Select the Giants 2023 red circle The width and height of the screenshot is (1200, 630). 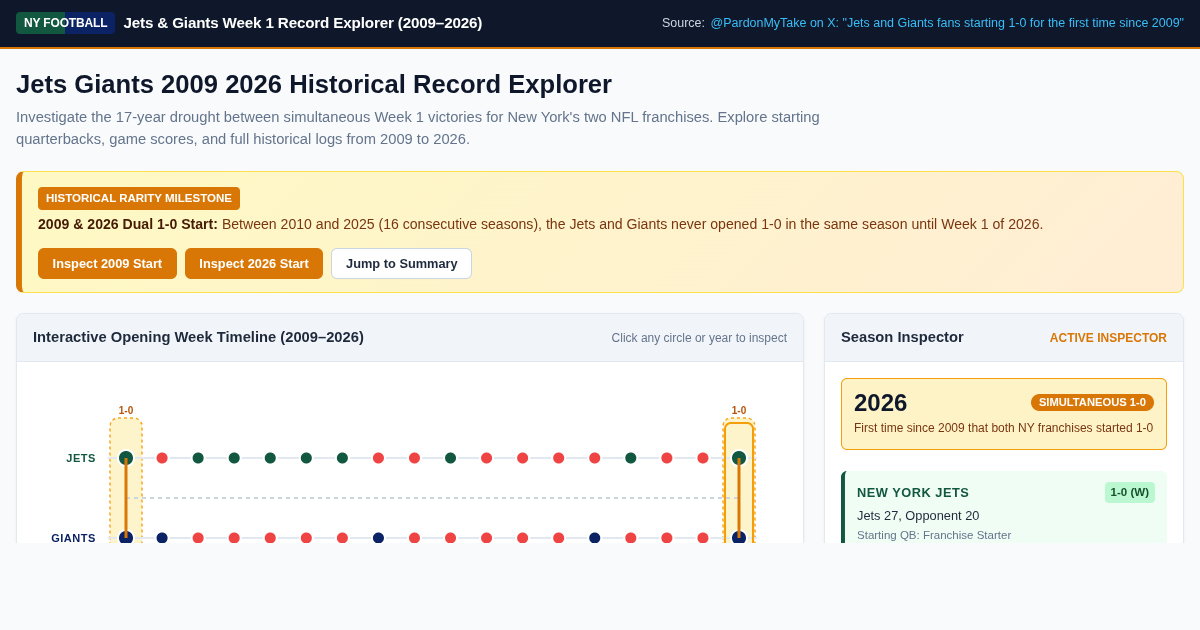(x=630, y=538)
